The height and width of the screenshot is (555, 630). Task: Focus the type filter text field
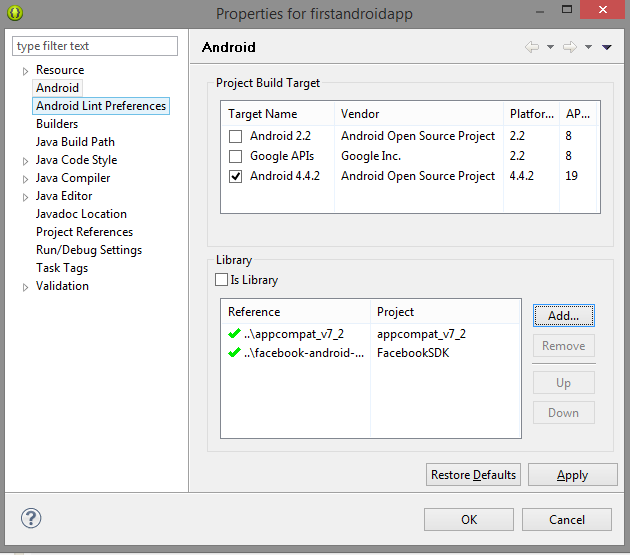pyautogui.click(x=95, y=46)
